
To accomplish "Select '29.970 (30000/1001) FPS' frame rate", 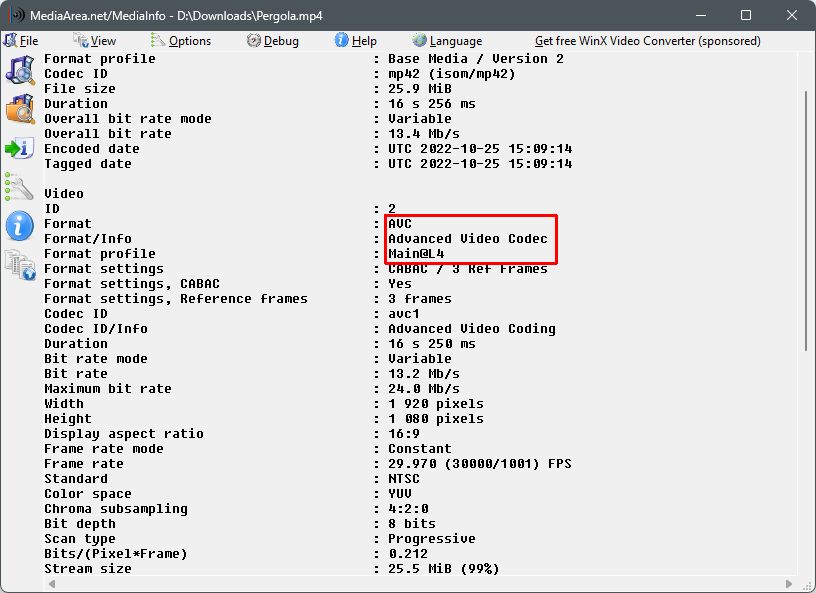I will [479, 464].
